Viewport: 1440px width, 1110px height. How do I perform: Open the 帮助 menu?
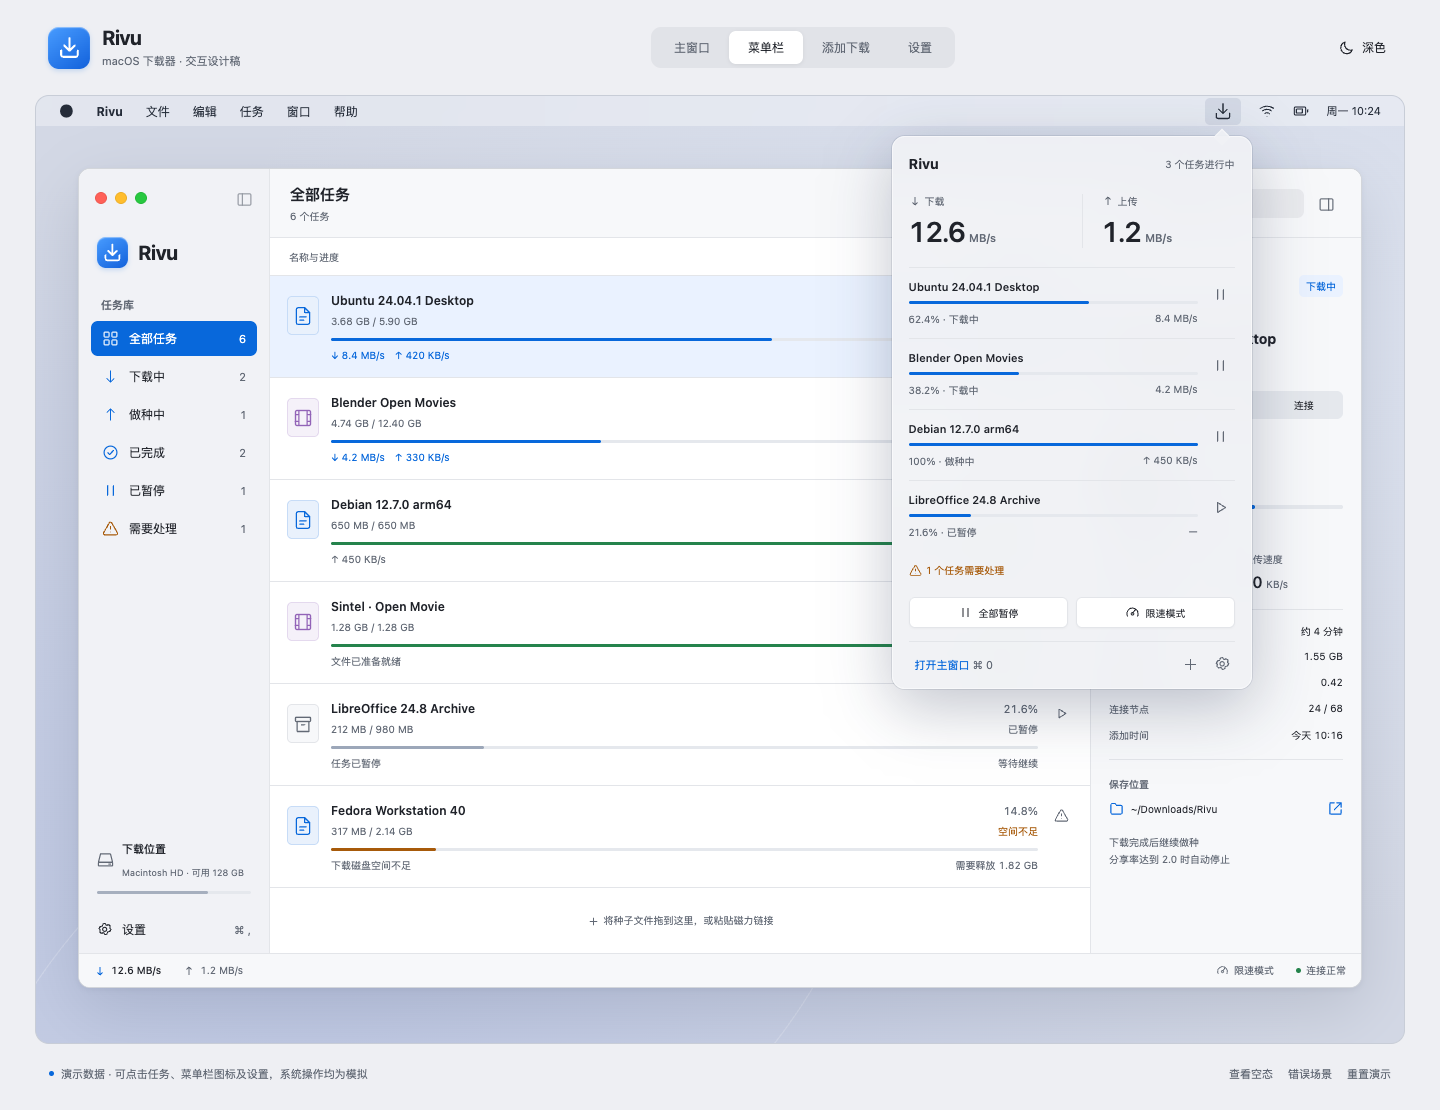coord(346,112)
